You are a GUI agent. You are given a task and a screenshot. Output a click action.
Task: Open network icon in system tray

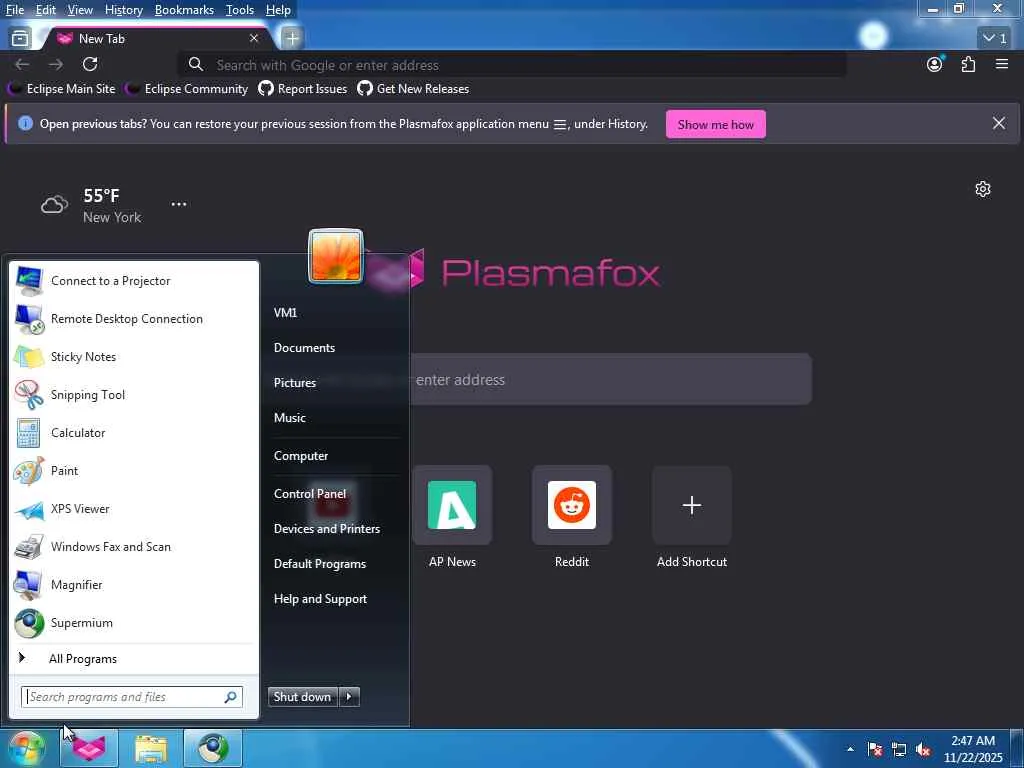click(x=899, y=750)
